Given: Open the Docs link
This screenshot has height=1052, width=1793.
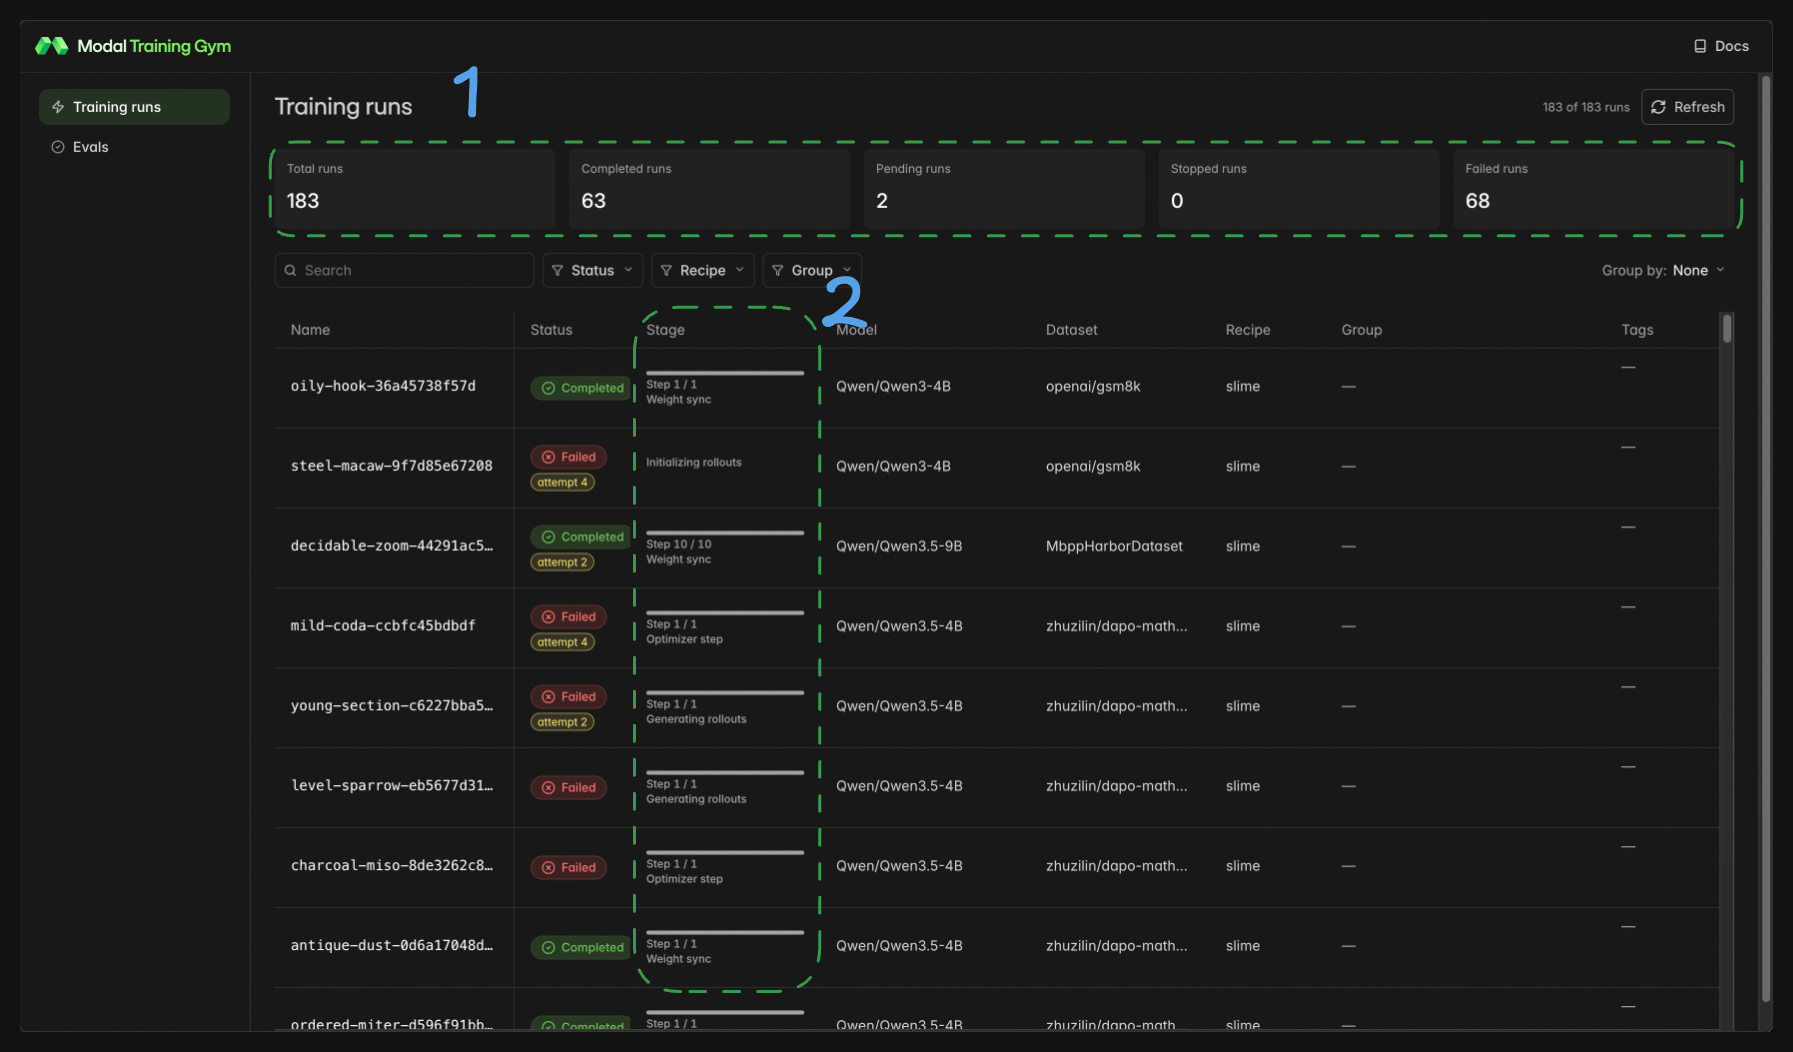Looking at the screenshot, I should click(x=1721, y=46).
